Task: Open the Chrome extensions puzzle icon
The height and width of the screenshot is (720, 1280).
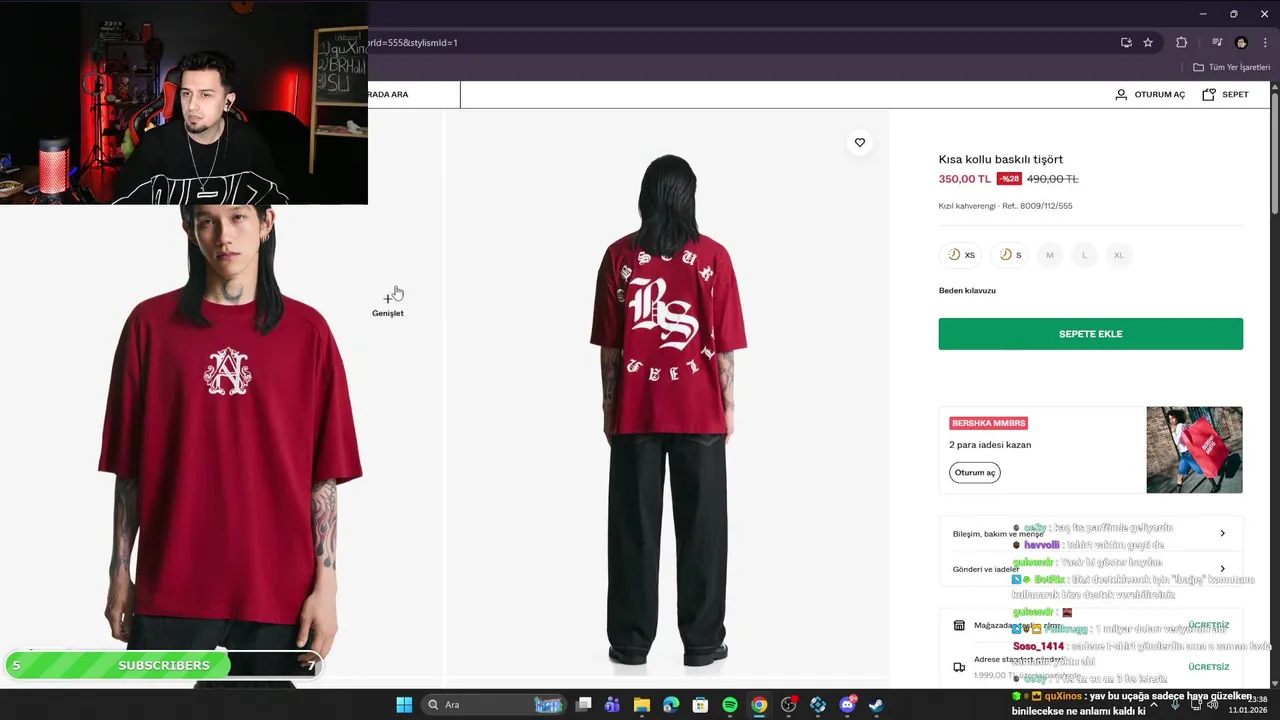Action: coord(1181,43)
